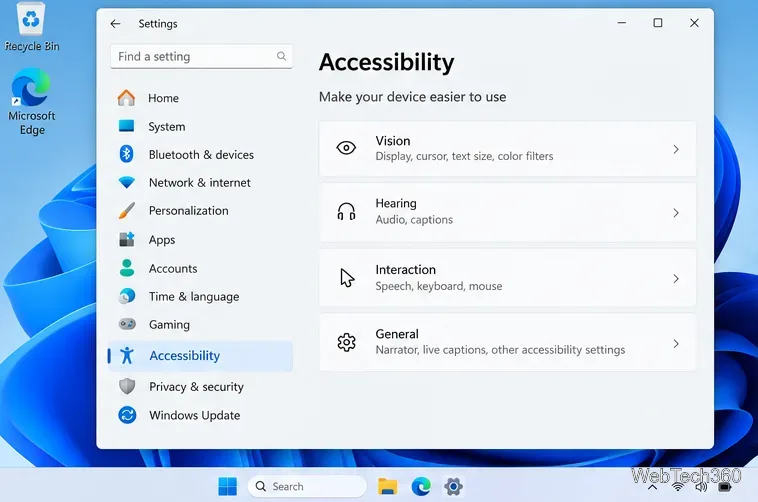Go back with the Settings back arrow
758x502 pixels.
pos(115,24)
